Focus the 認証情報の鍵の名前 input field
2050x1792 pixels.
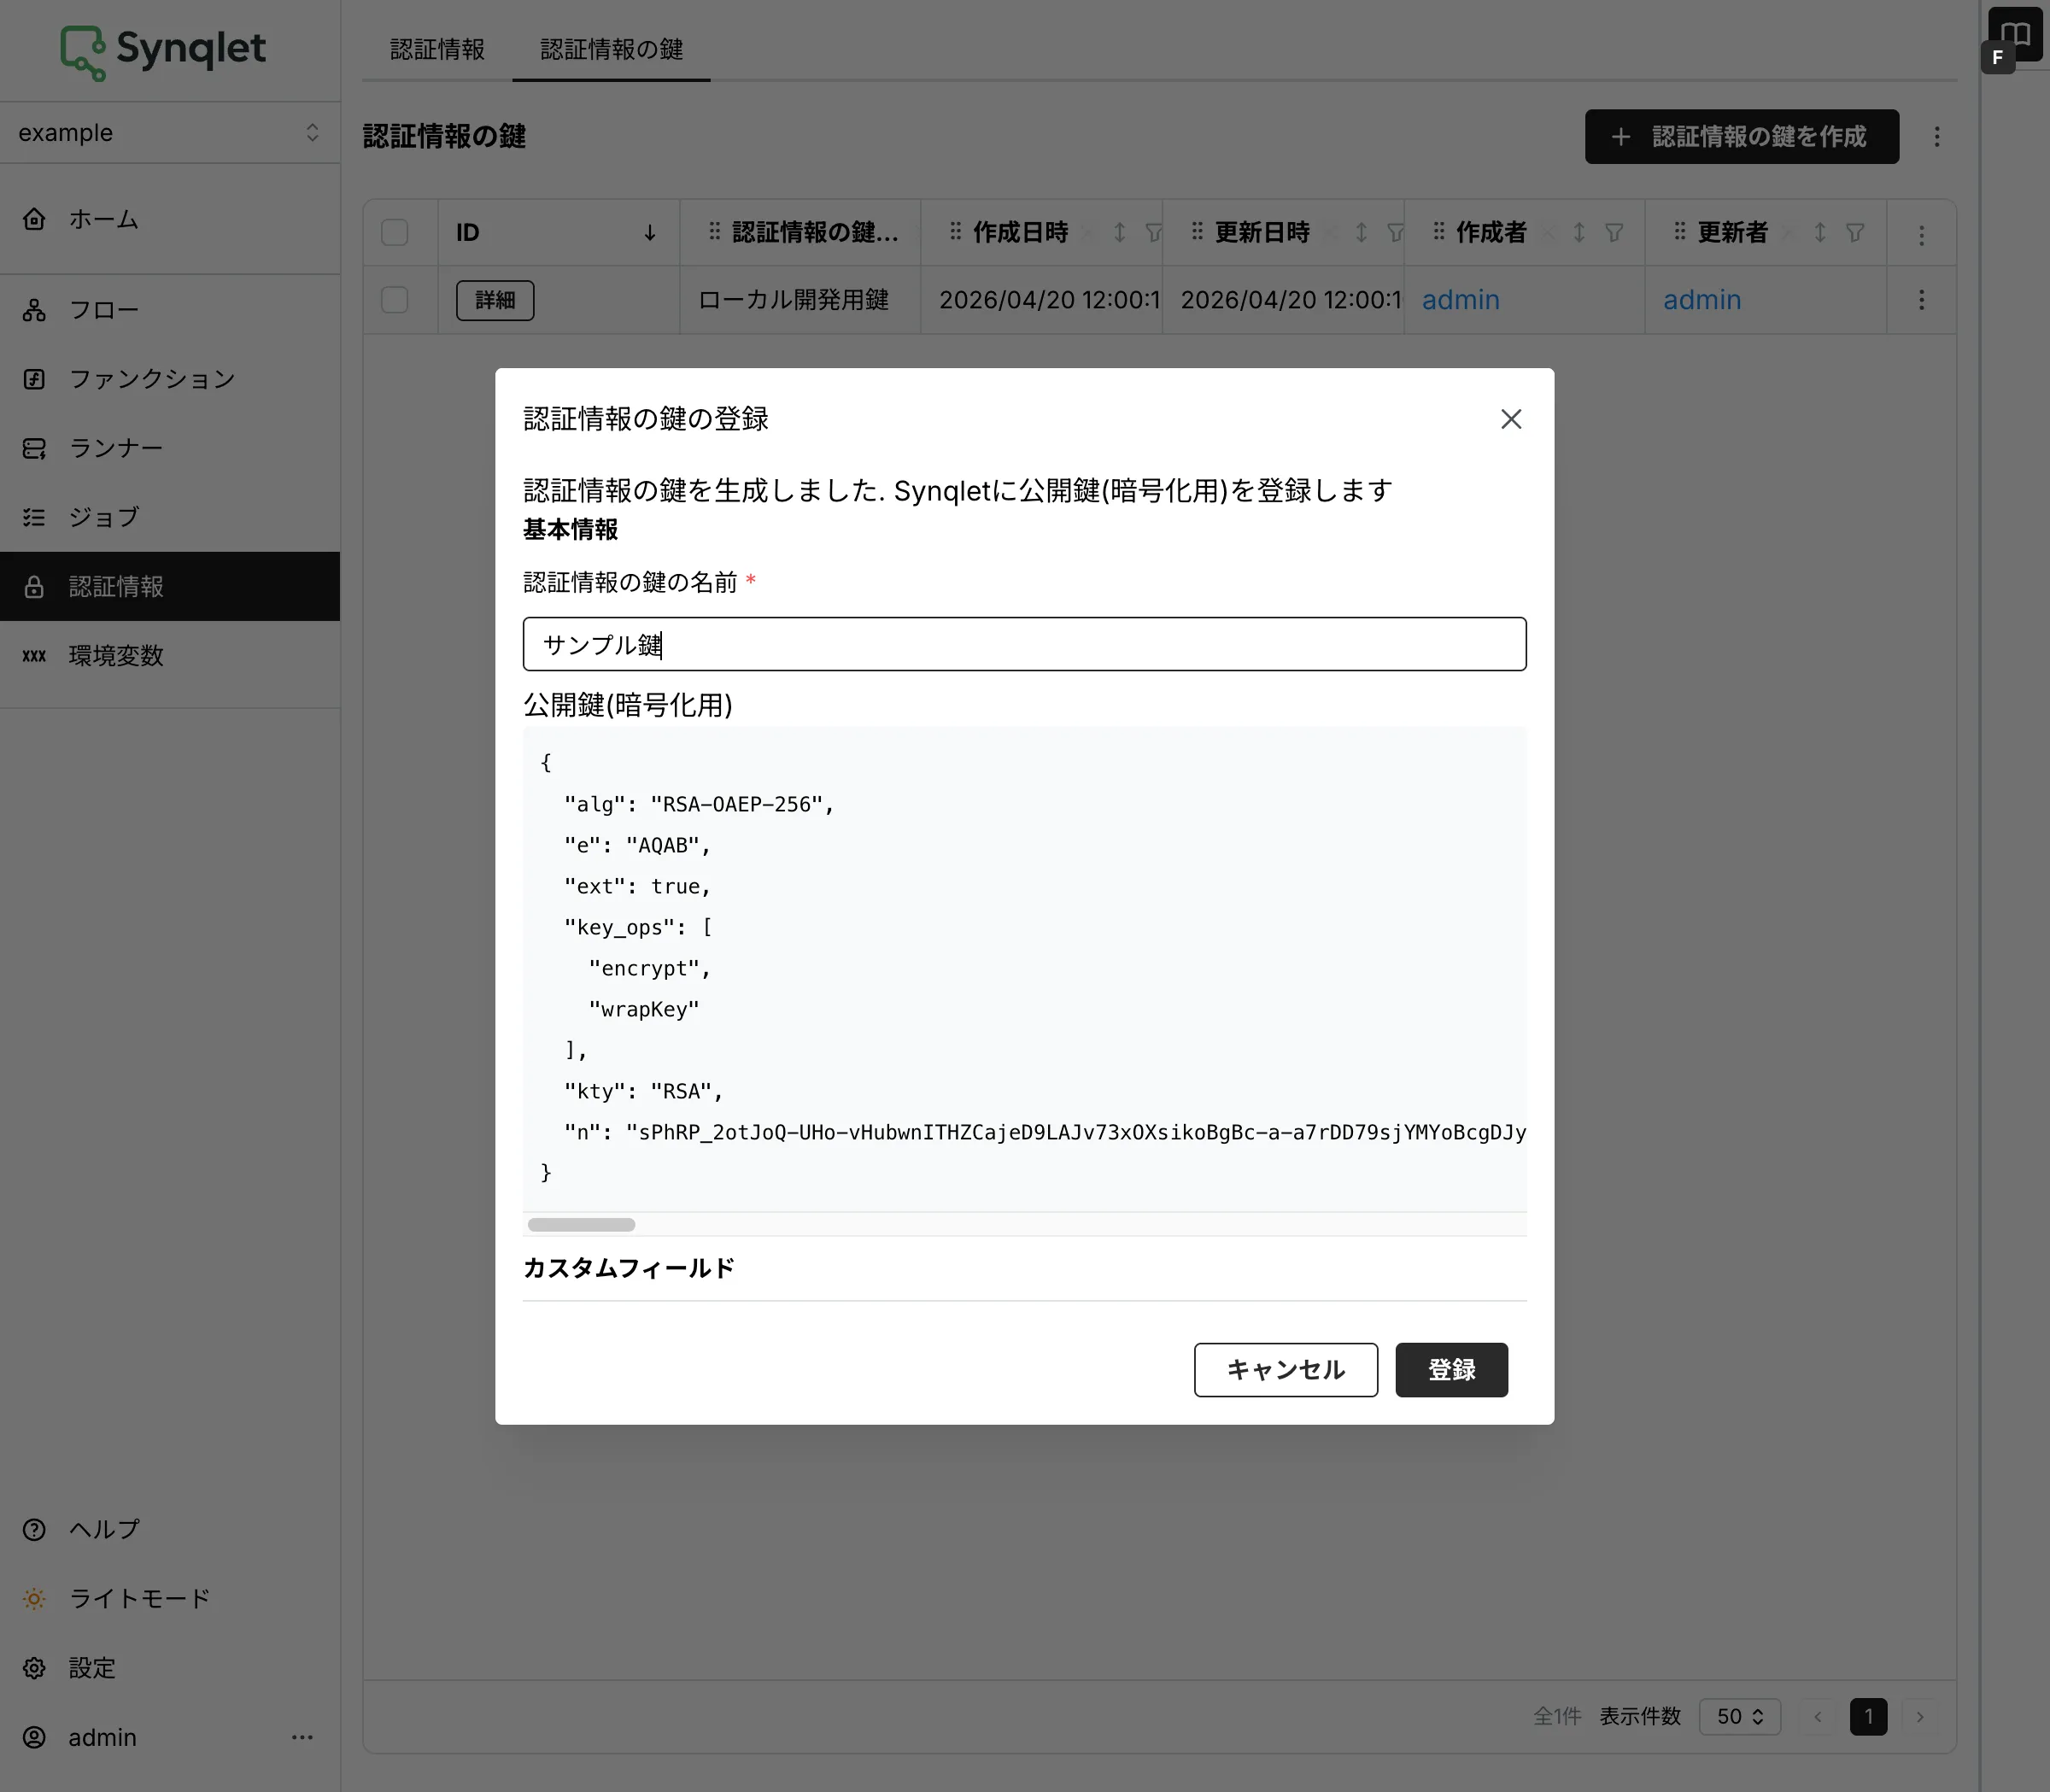coord(1024,644)
